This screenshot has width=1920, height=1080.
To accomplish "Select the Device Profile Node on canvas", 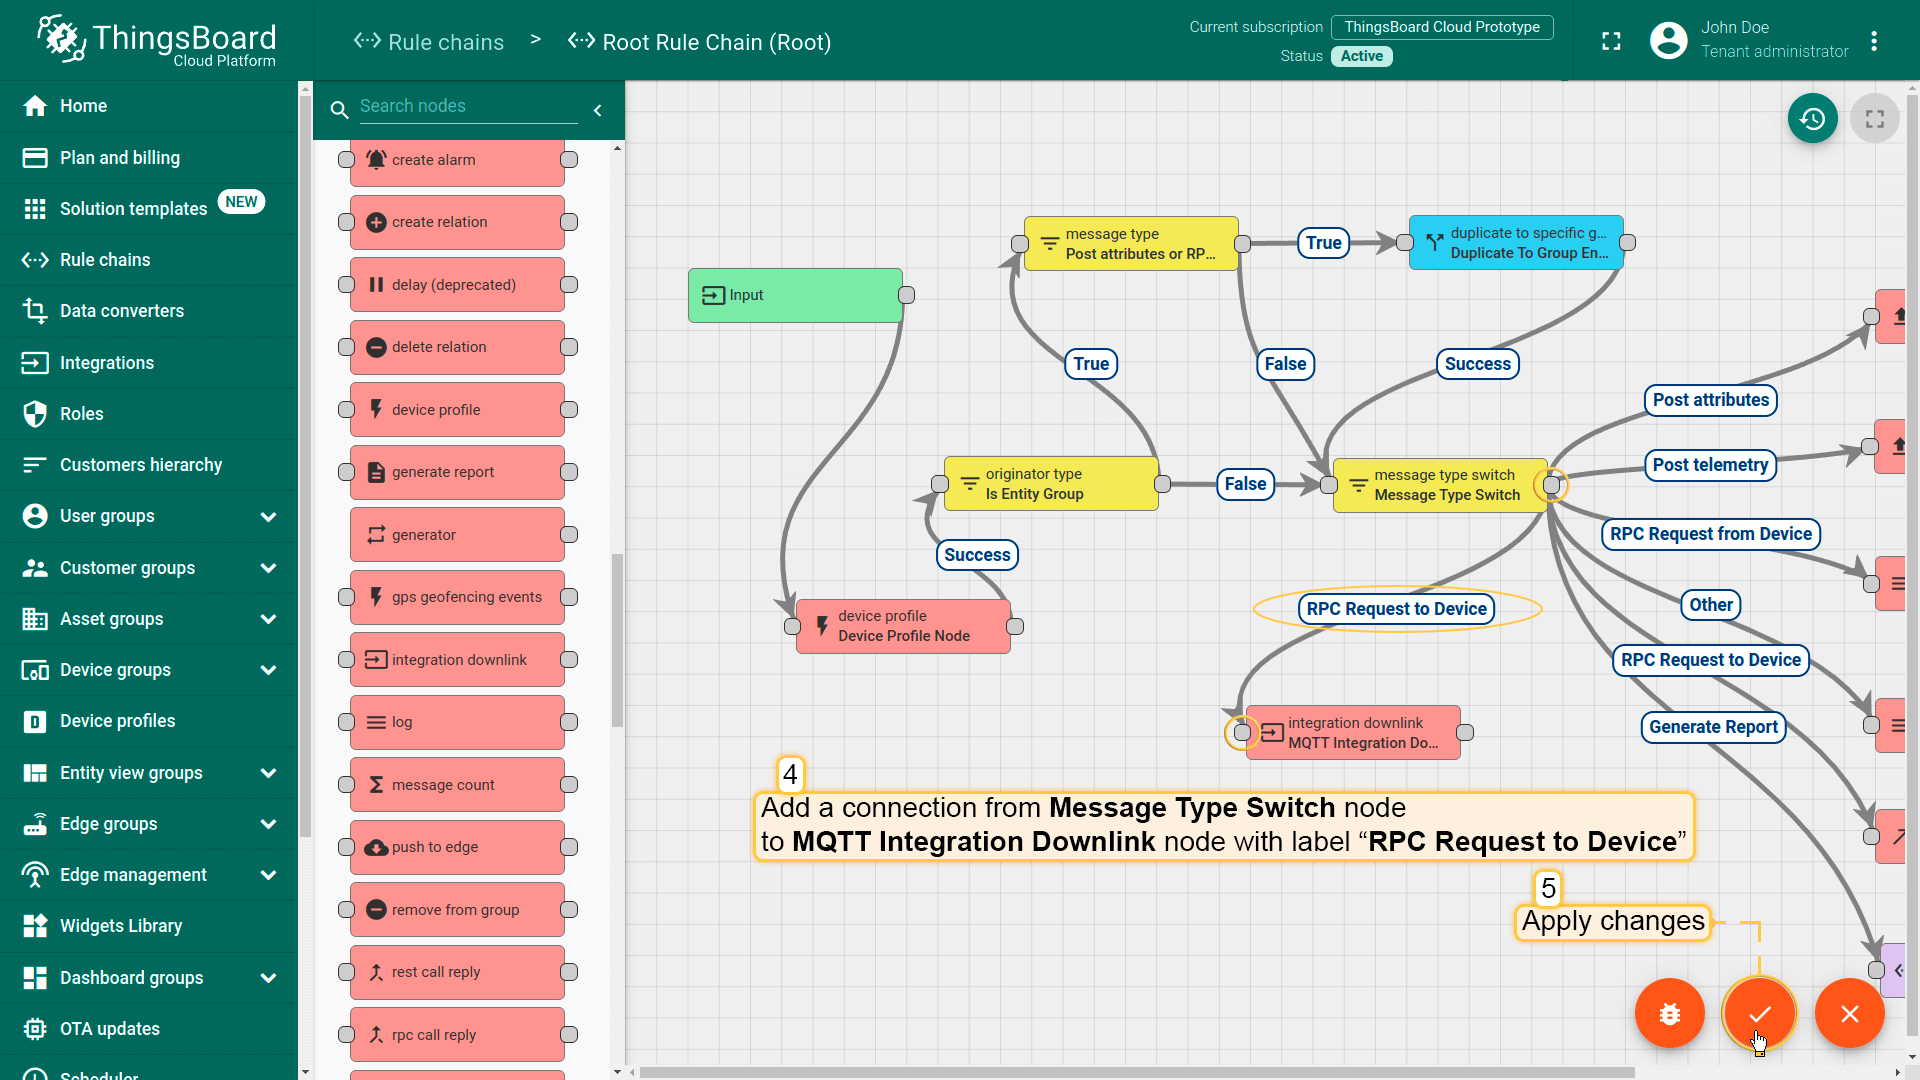I will tap(903, 626).
